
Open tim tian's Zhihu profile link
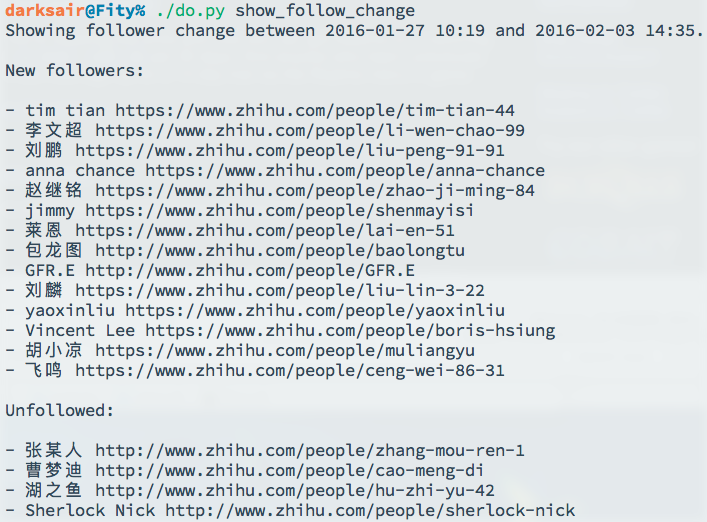(x=315, y=110)
